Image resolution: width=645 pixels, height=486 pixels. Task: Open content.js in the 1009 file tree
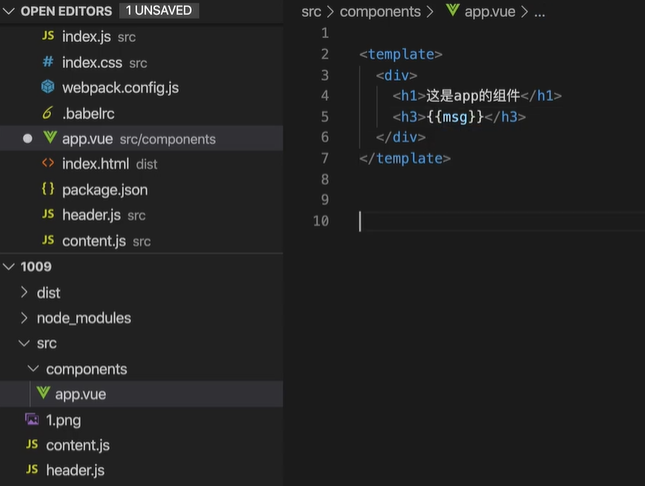[78, 445]
